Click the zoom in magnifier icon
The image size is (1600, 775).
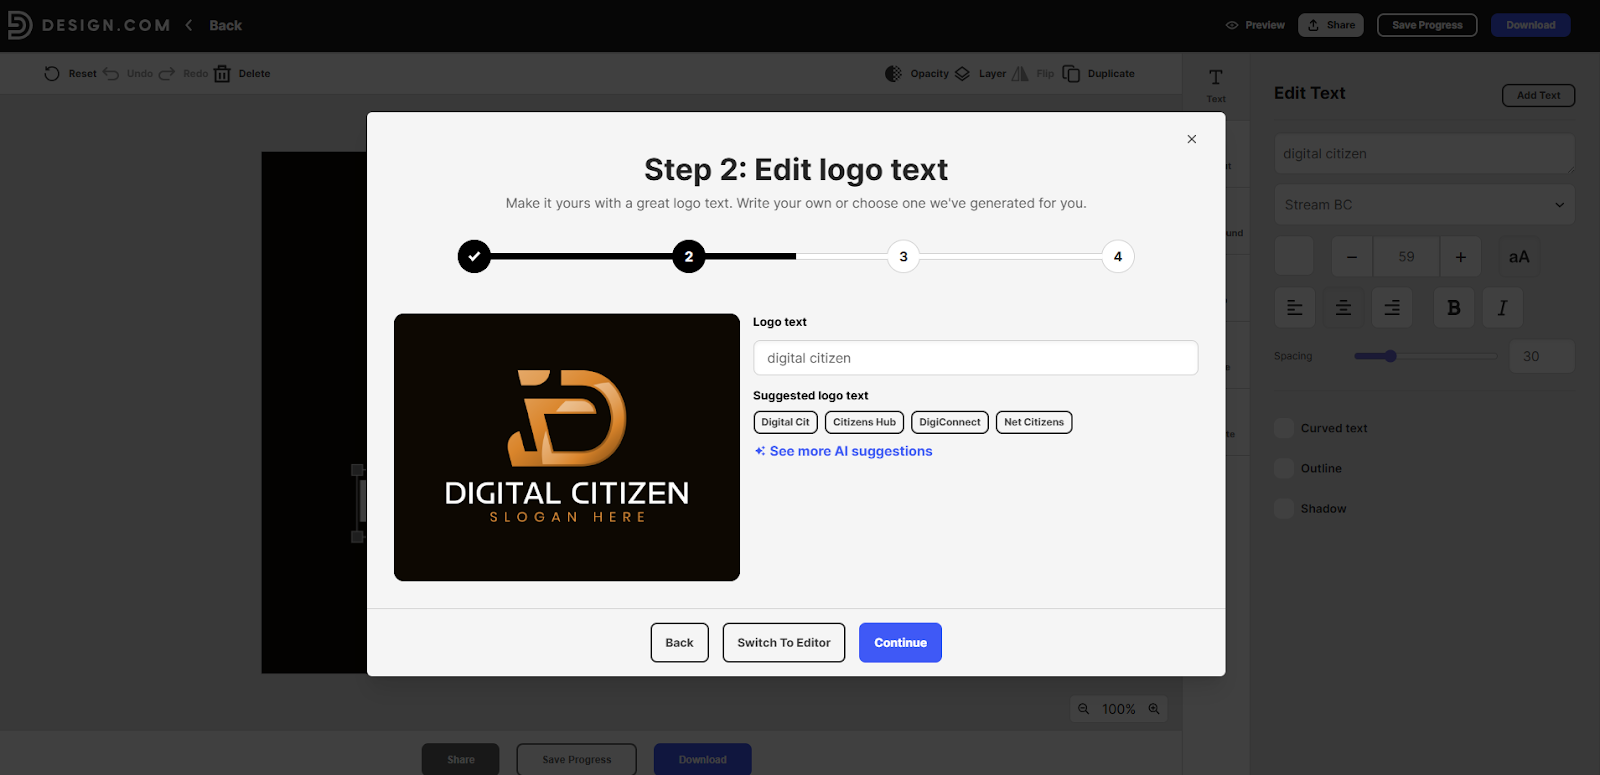click(x=1154, y=709)
